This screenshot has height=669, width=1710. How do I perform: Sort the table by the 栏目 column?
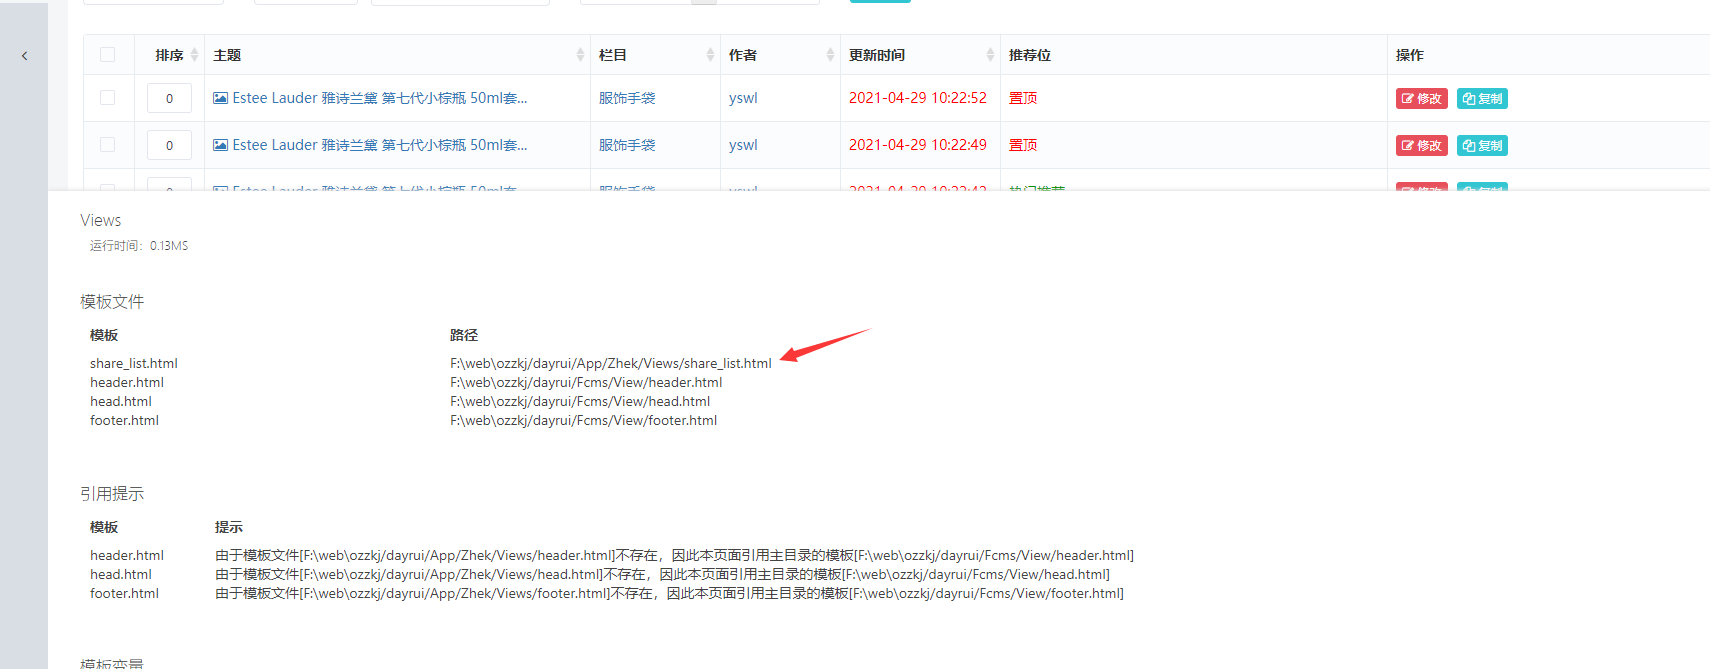[x=710, y=55]
